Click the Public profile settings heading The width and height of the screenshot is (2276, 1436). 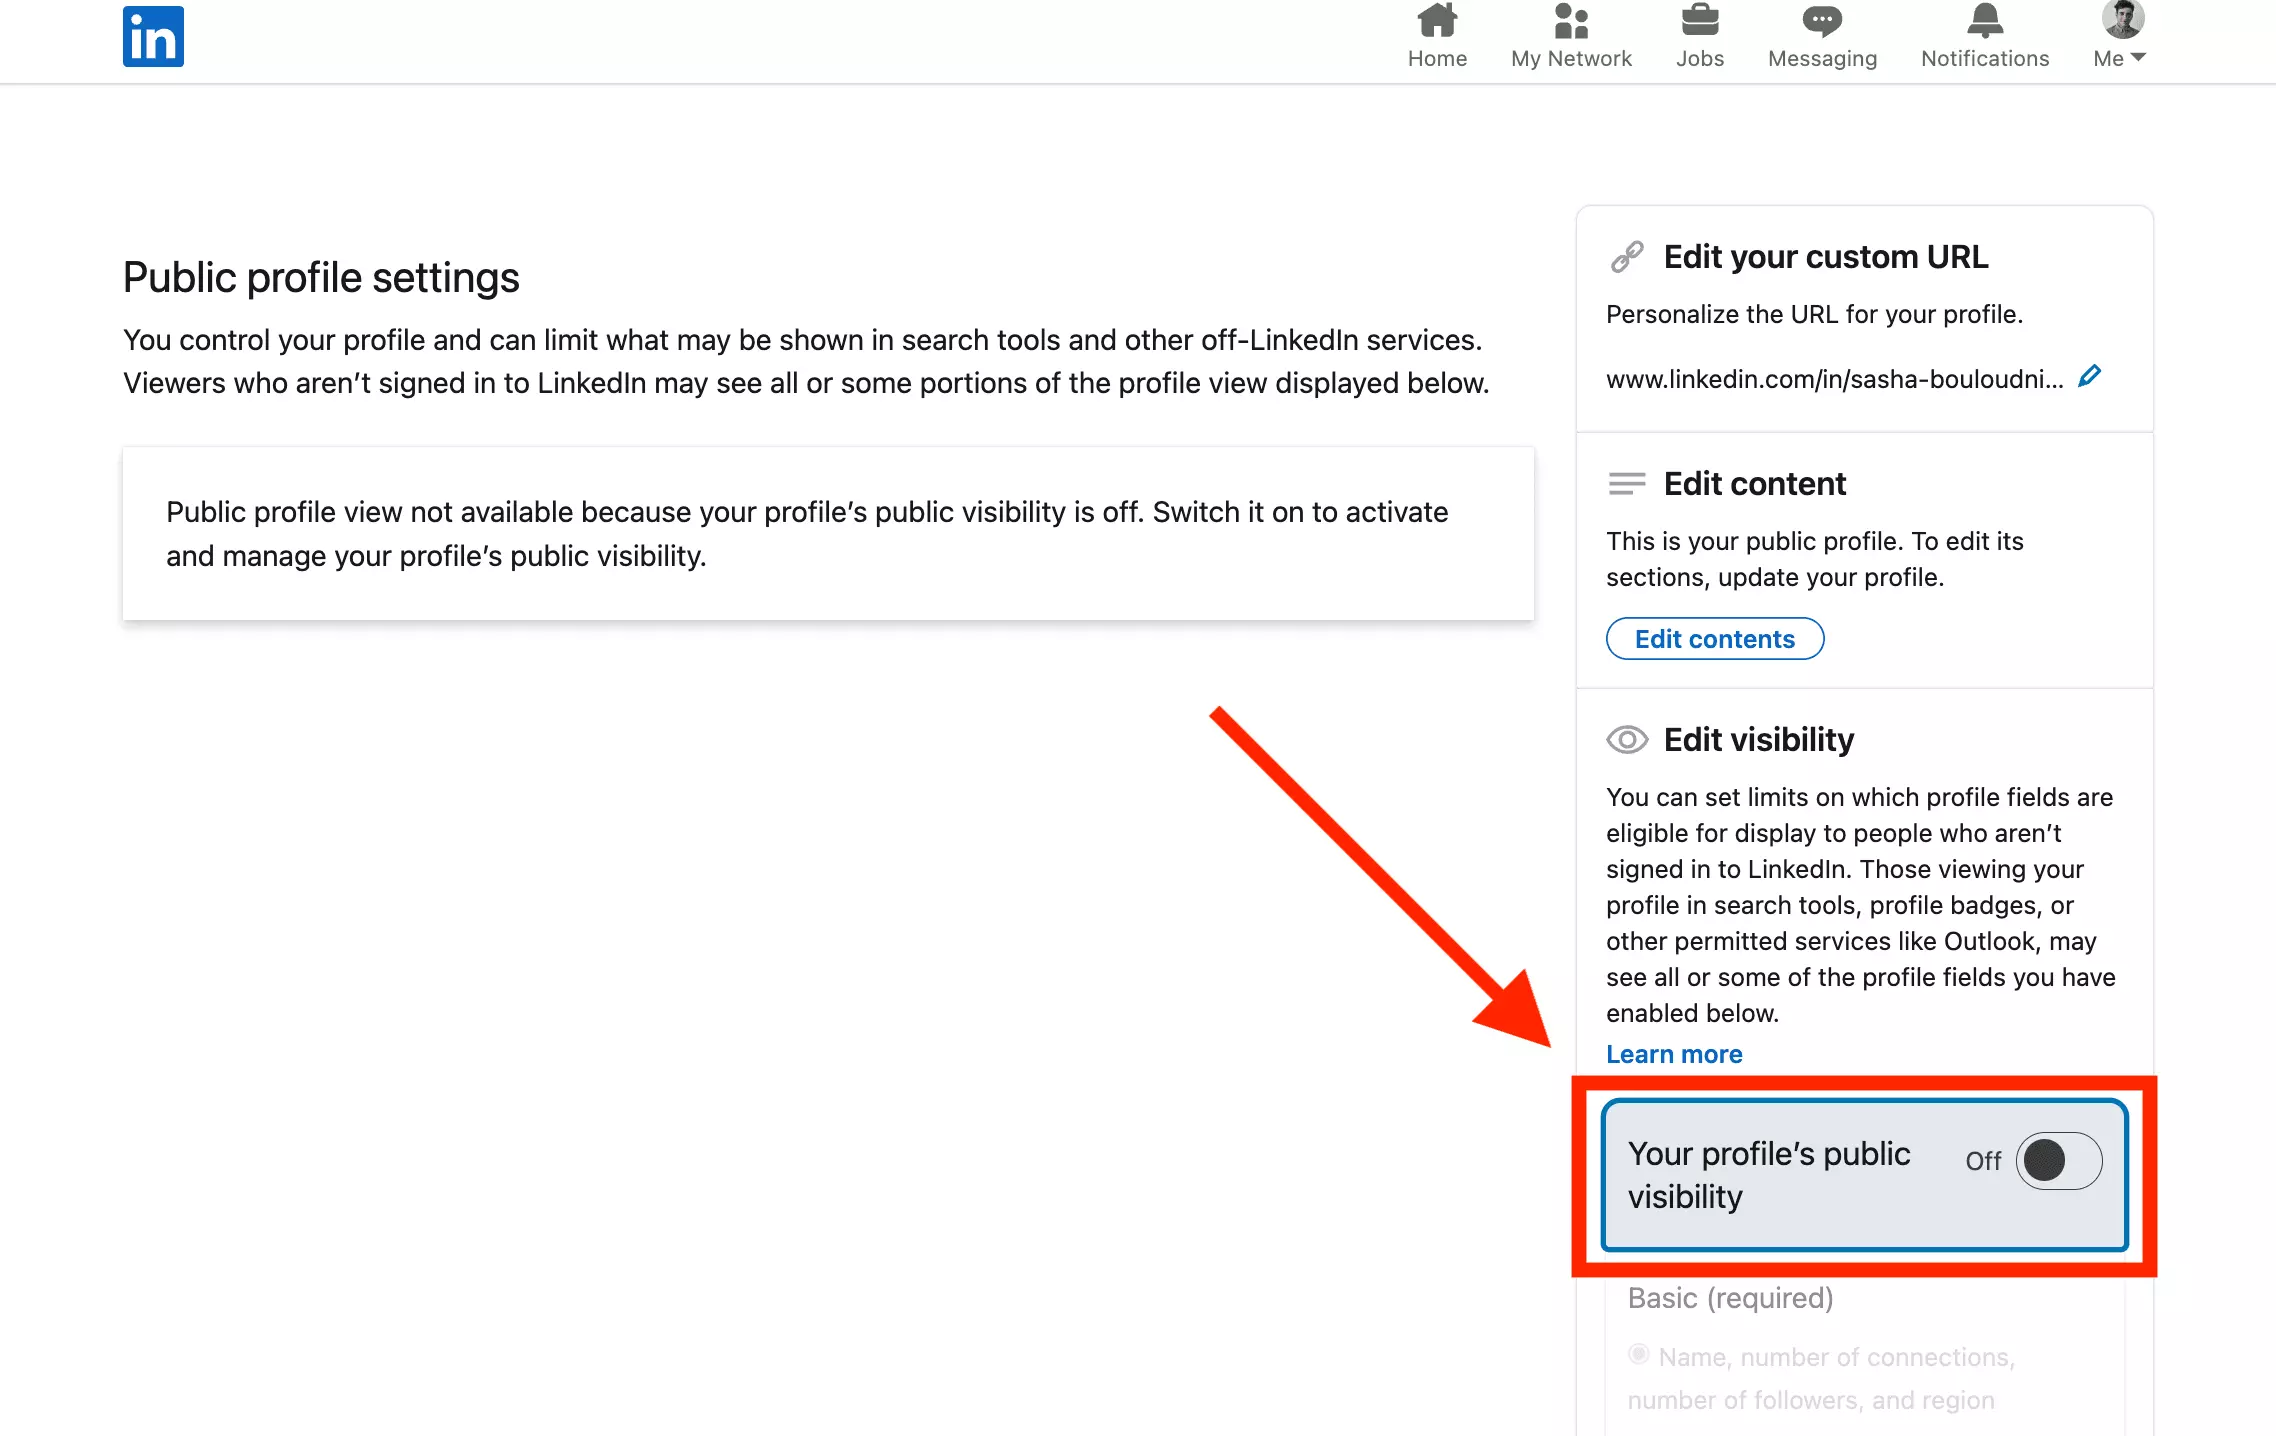[x=321, y=278]
